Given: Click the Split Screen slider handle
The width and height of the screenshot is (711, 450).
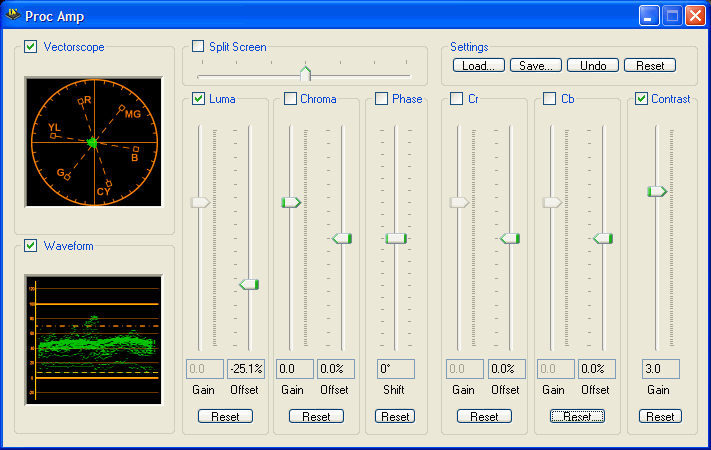Looking at the screenshot, I should (x=306, y=73).
